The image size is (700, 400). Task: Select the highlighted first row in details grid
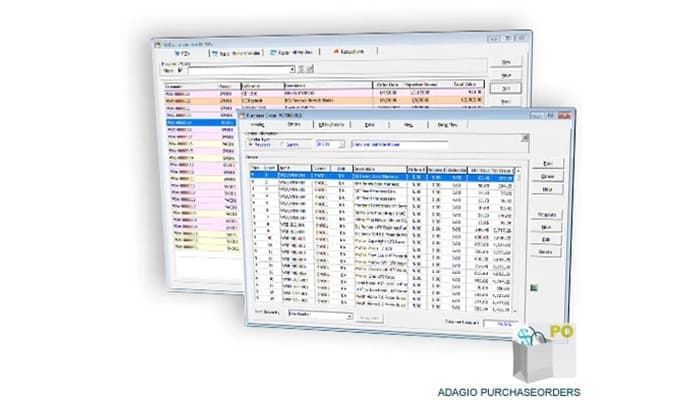tap(382, 177)
